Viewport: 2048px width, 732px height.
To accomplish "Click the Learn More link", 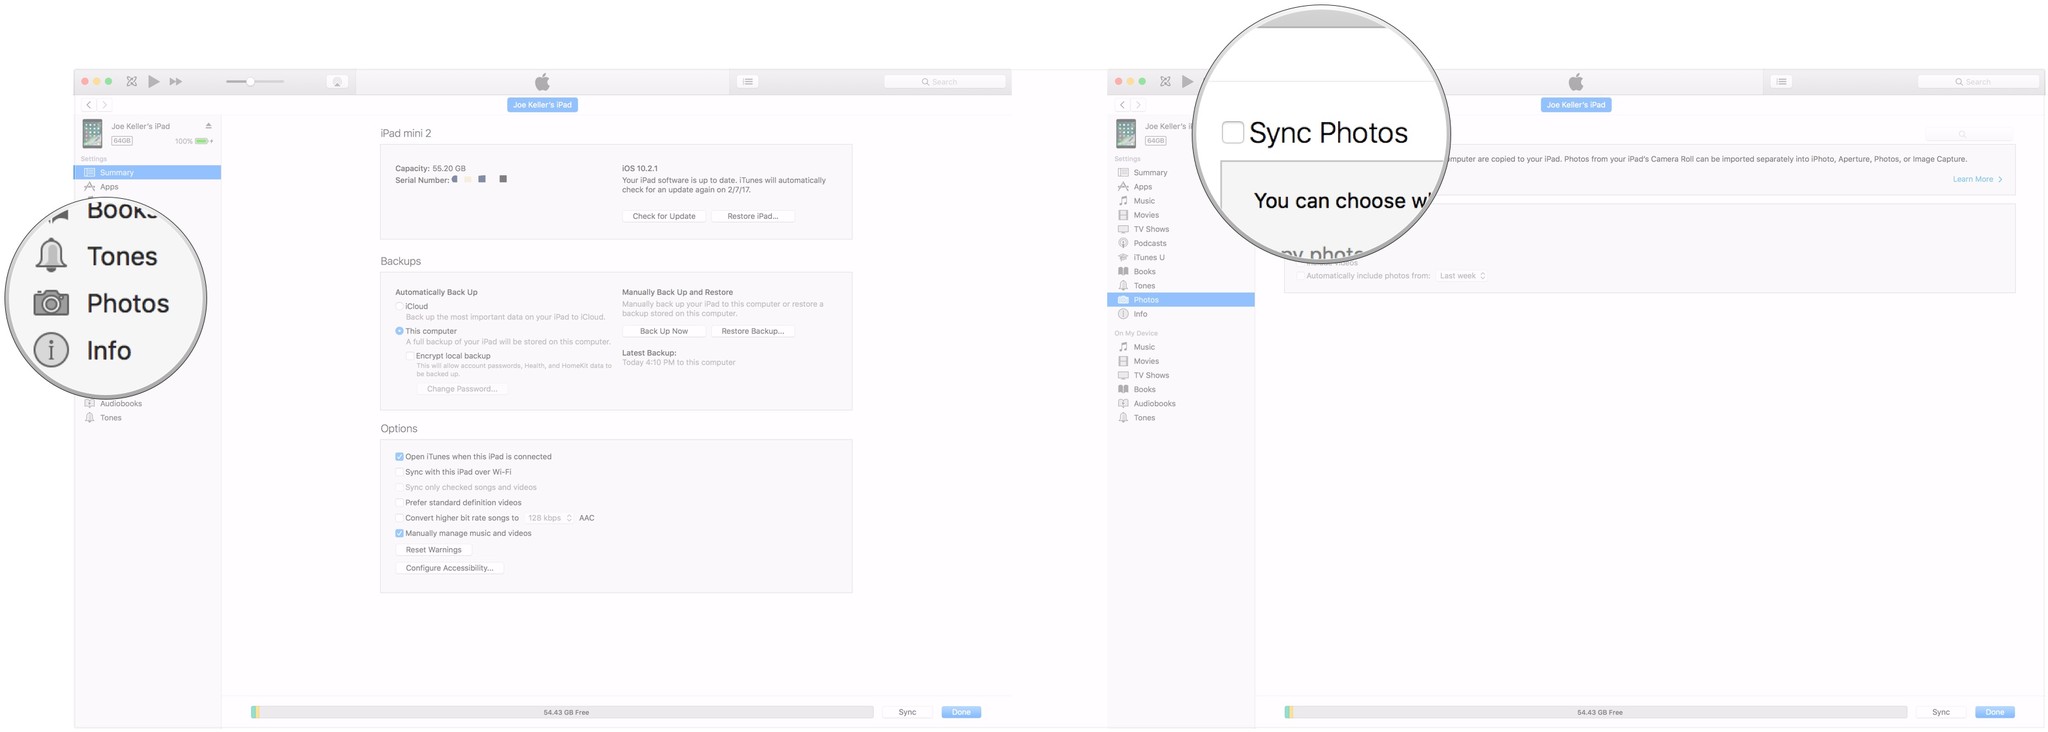I will pyautogui.click(x=1977, y=180).
